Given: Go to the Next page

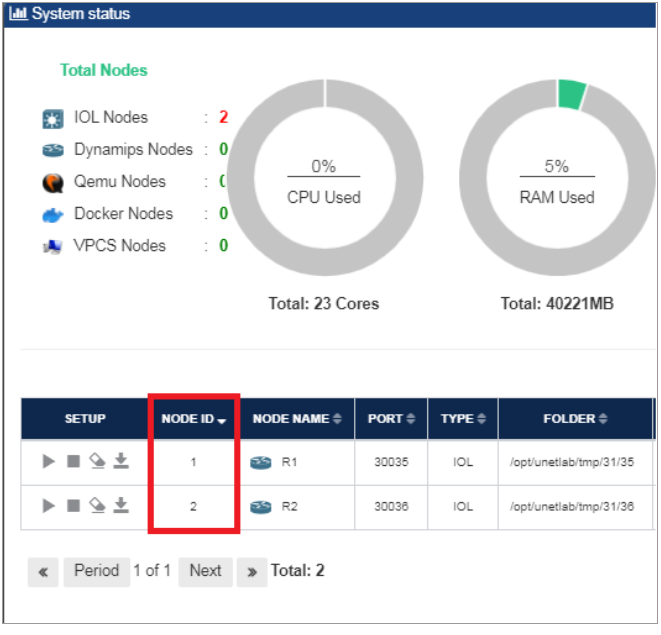Looking at the screenshot, I should (205, 571).
